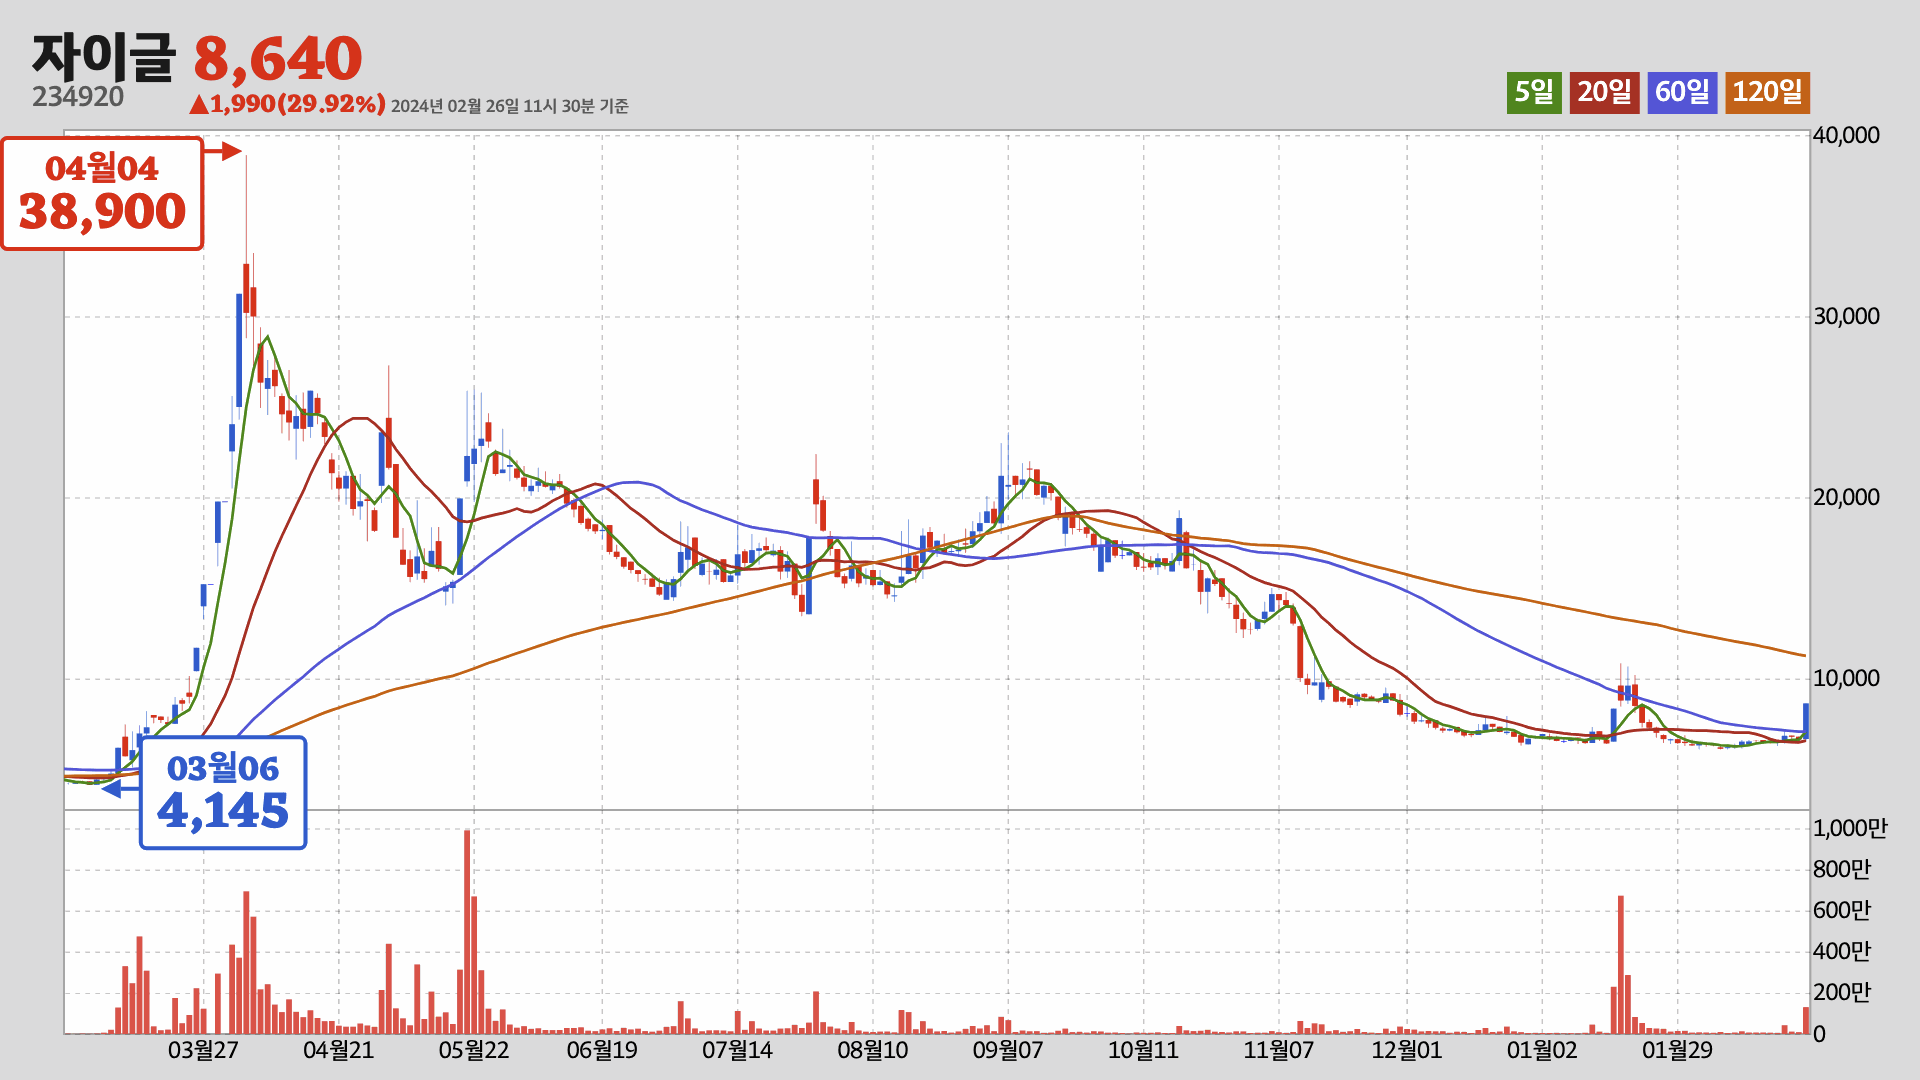
Task: Click the 20일 moving average legend
Action: [x=1604, y=93]
